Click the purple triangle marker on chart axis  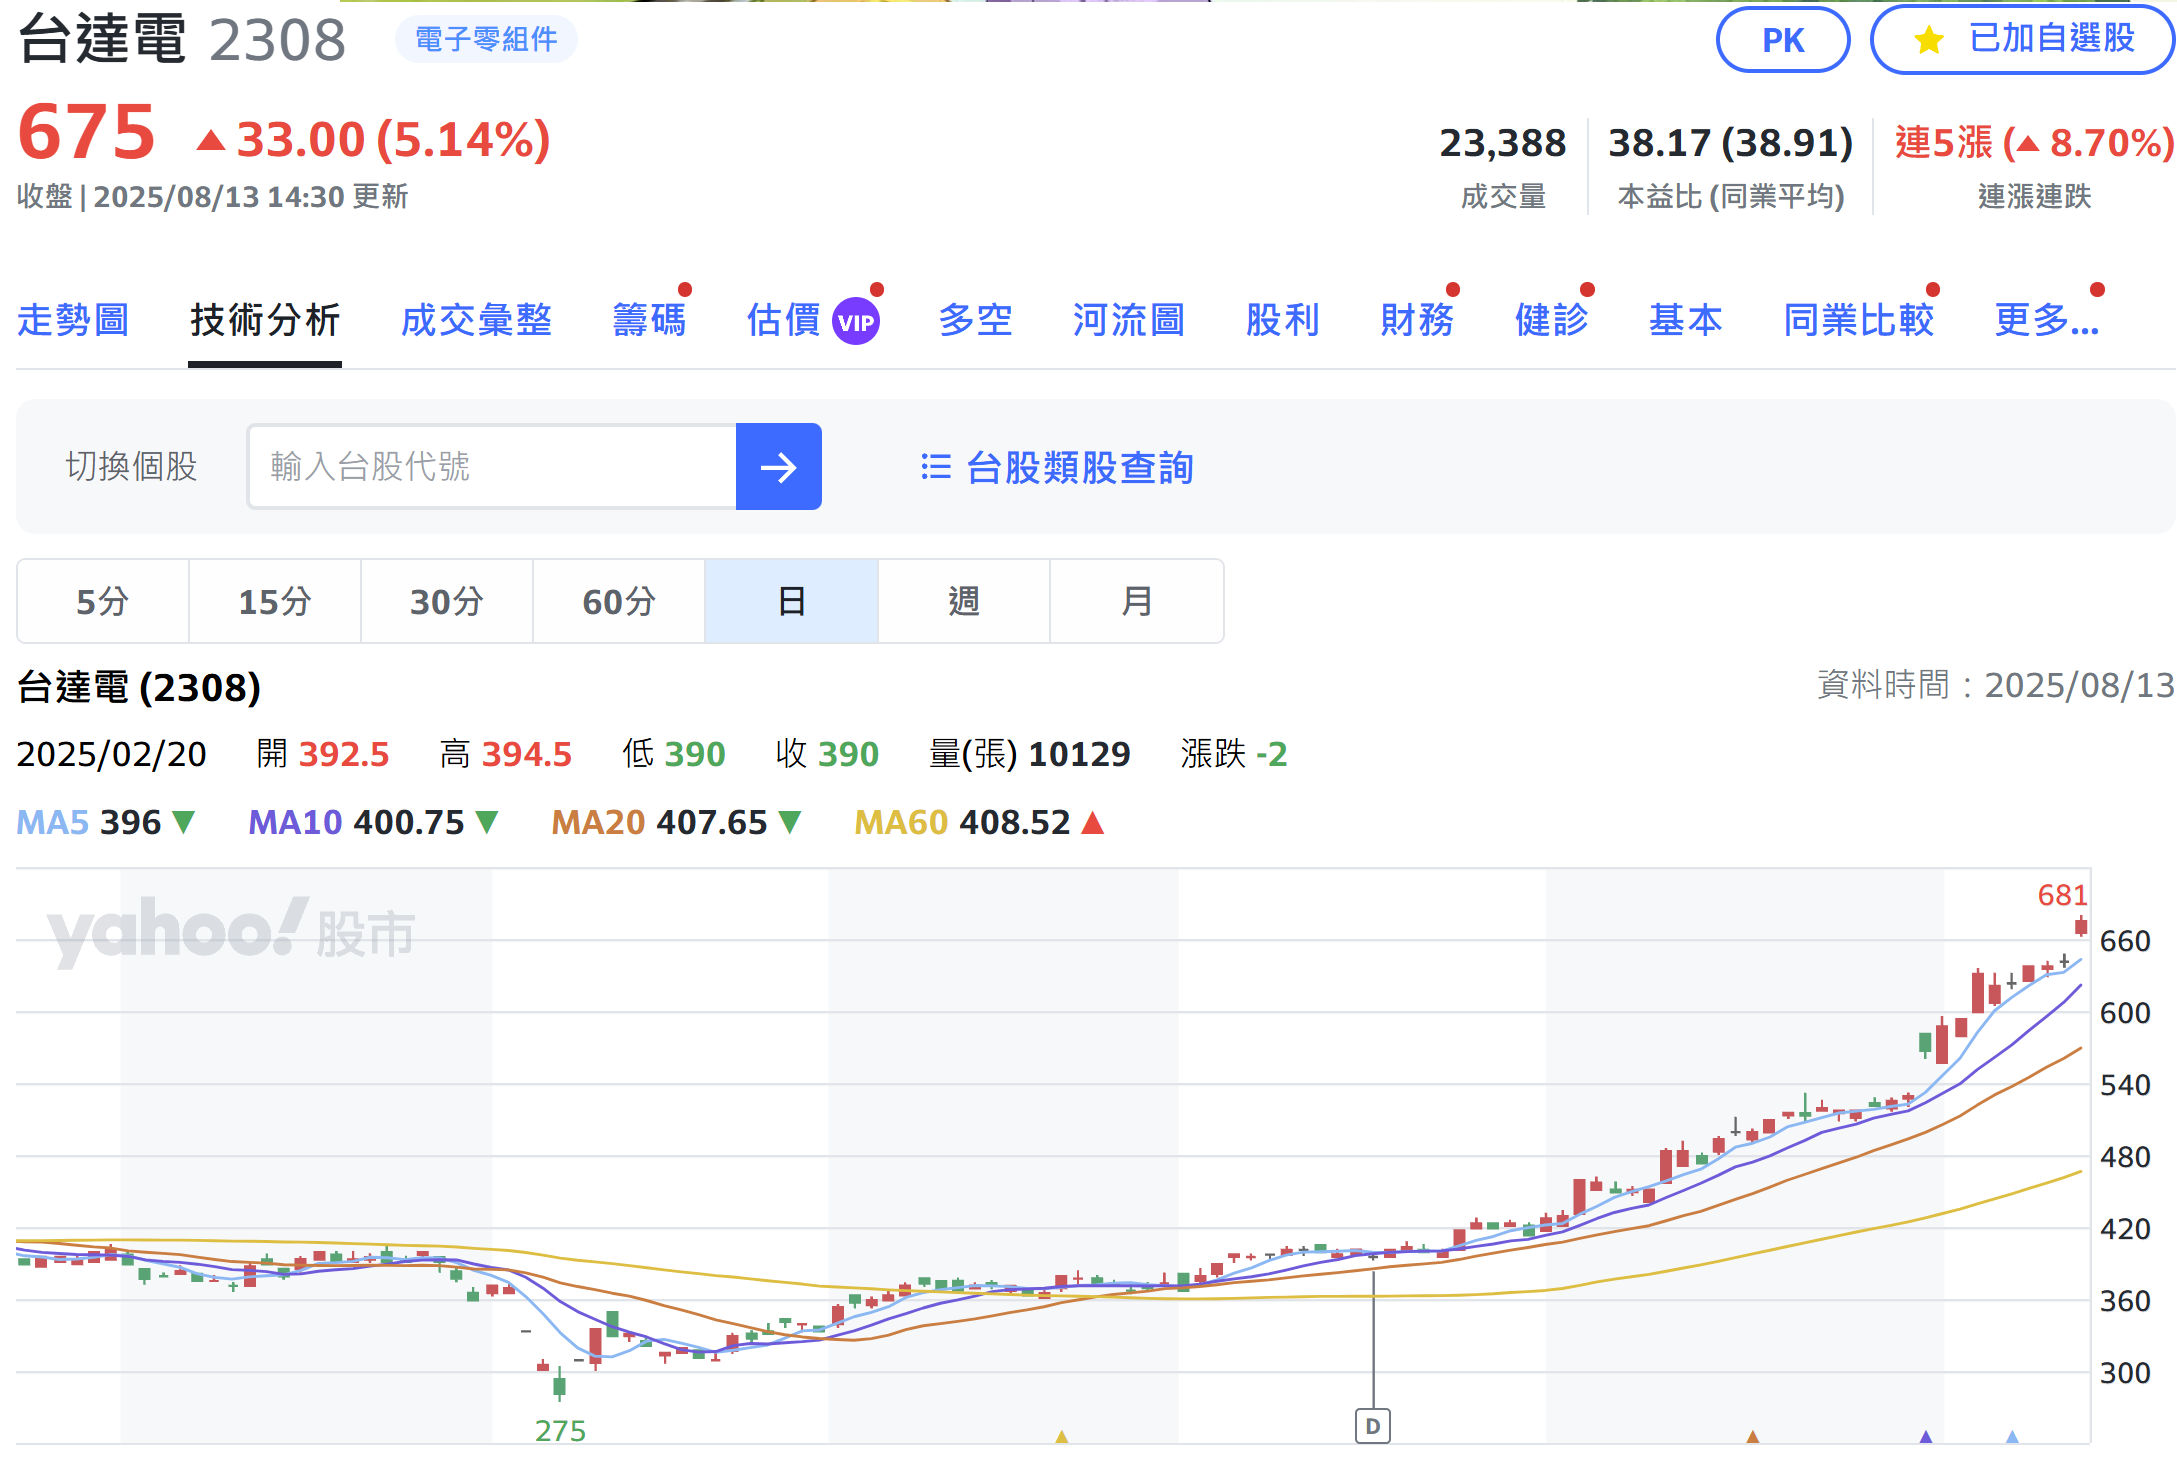[x=1926, y=1436]
